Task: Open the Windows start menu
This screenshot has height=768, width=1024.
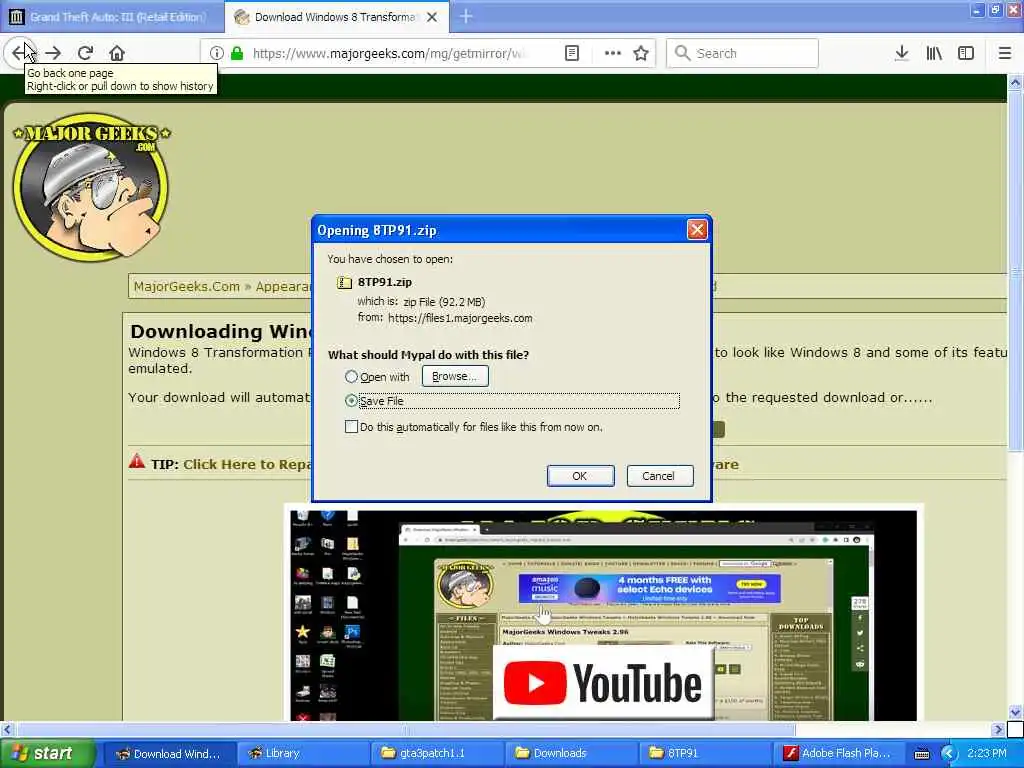Action: pyautogui.click(x=46, y=753)
